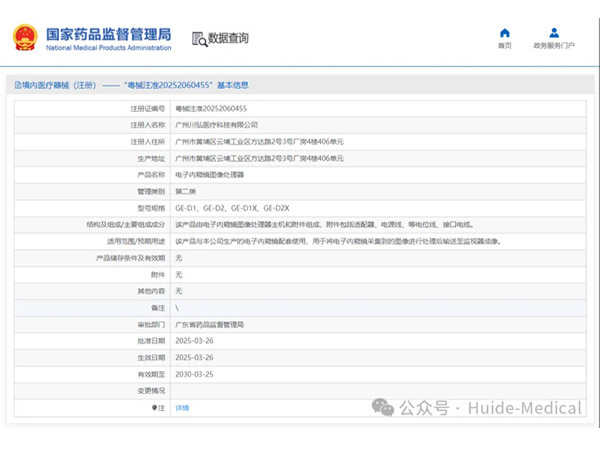Open 政务服务门户 via the person icon

click(x=553, y=33)
